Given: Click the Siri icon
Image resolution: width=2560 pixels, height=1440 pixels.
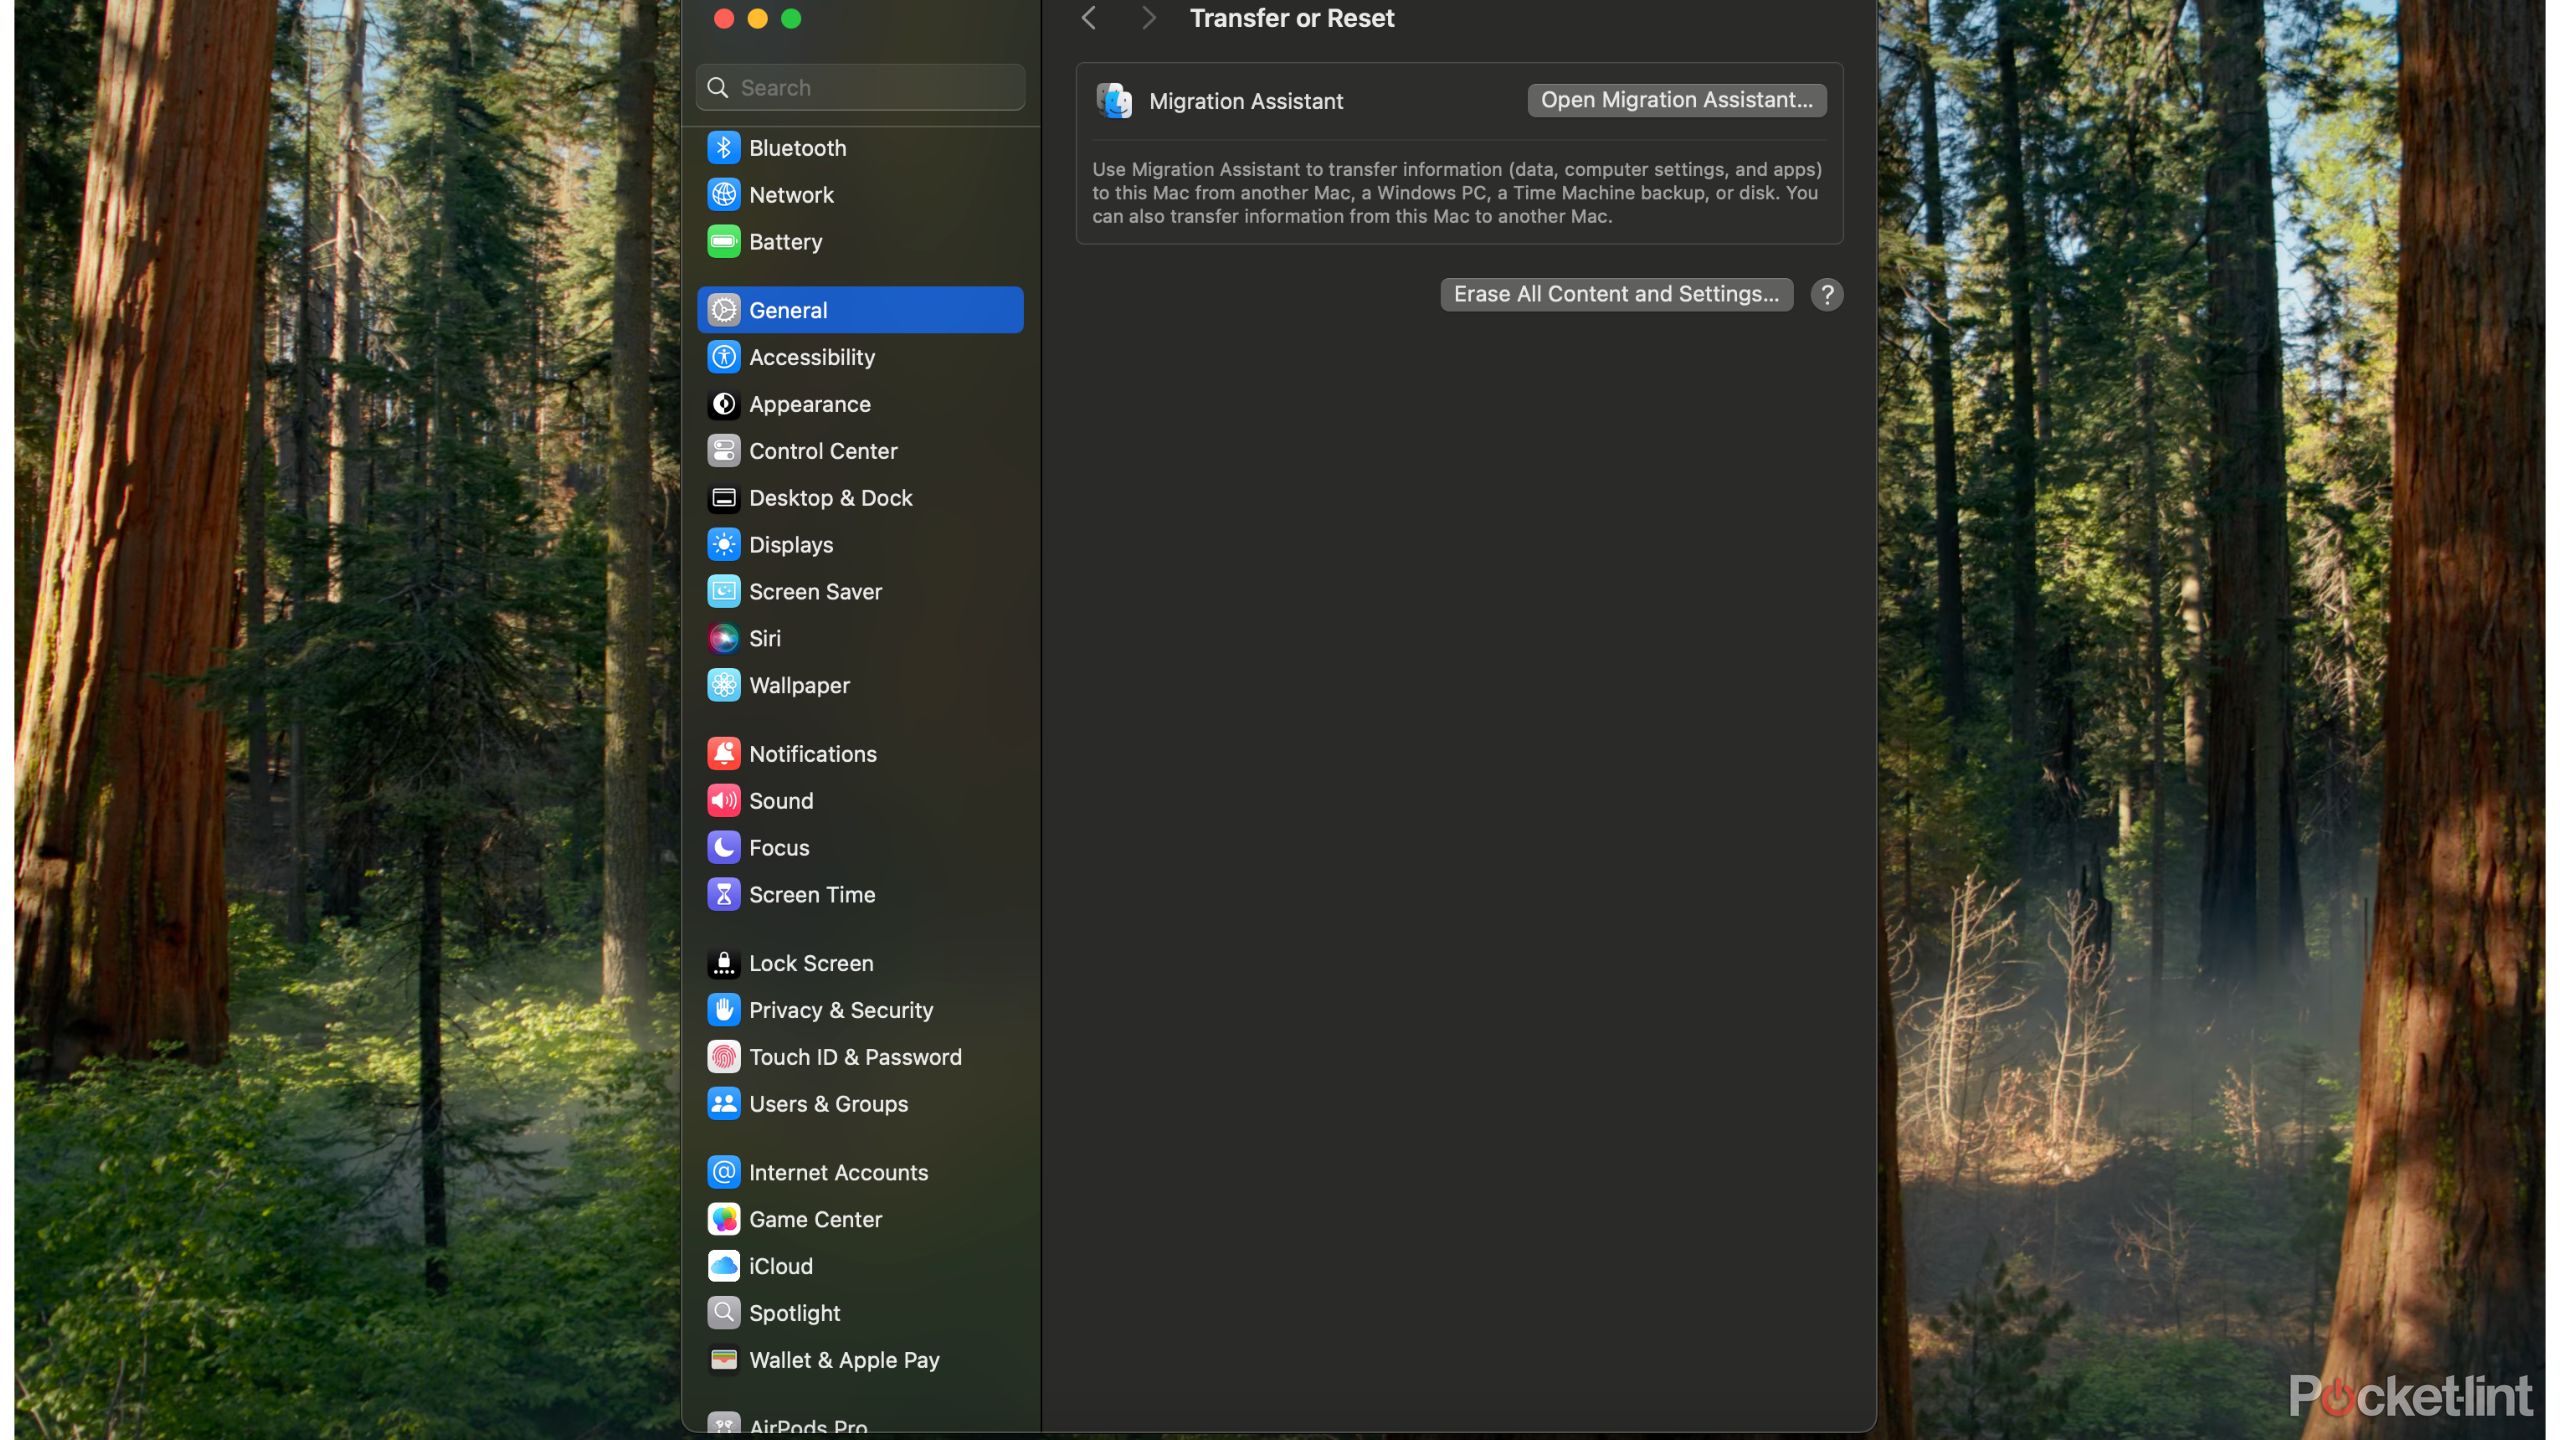Looking at the screenshot, I should tap(724, 639).
